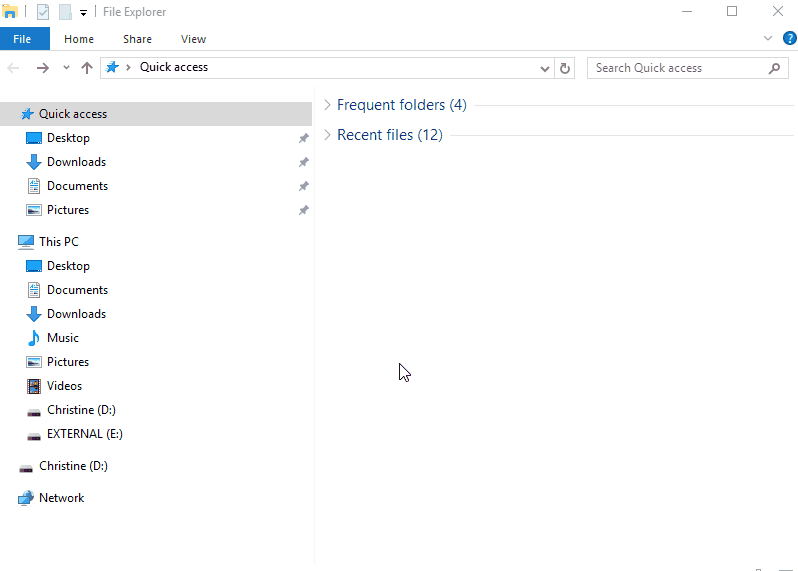Open the Recent locations dropdown arrow

(x=66, y=68)
